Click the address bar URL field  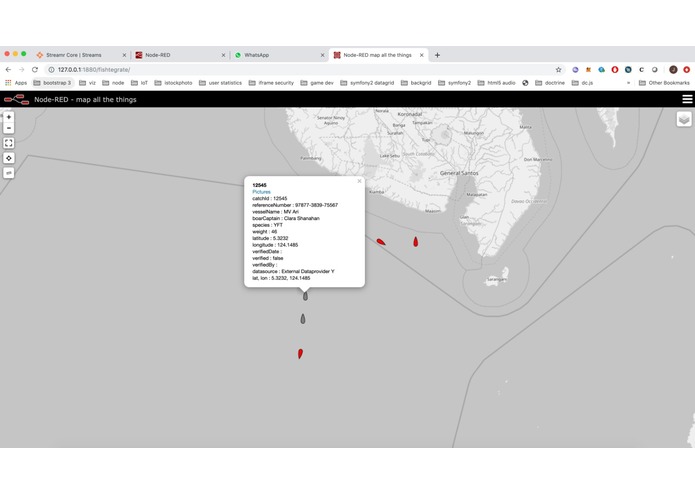[x=305, y=70]
